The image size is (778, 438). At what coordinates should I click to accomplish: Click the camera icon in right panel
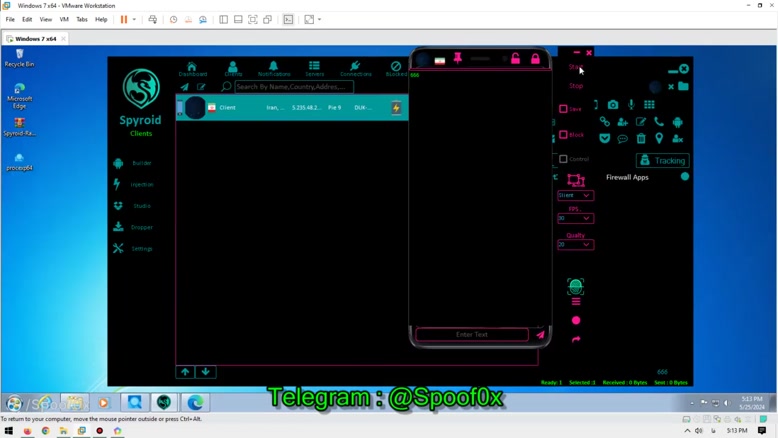(613, 105)
